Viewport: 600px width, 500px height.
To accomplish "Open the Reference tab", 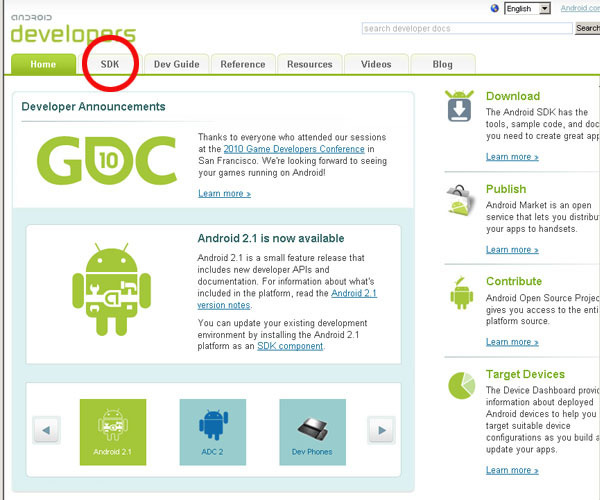I will point(243,64).
